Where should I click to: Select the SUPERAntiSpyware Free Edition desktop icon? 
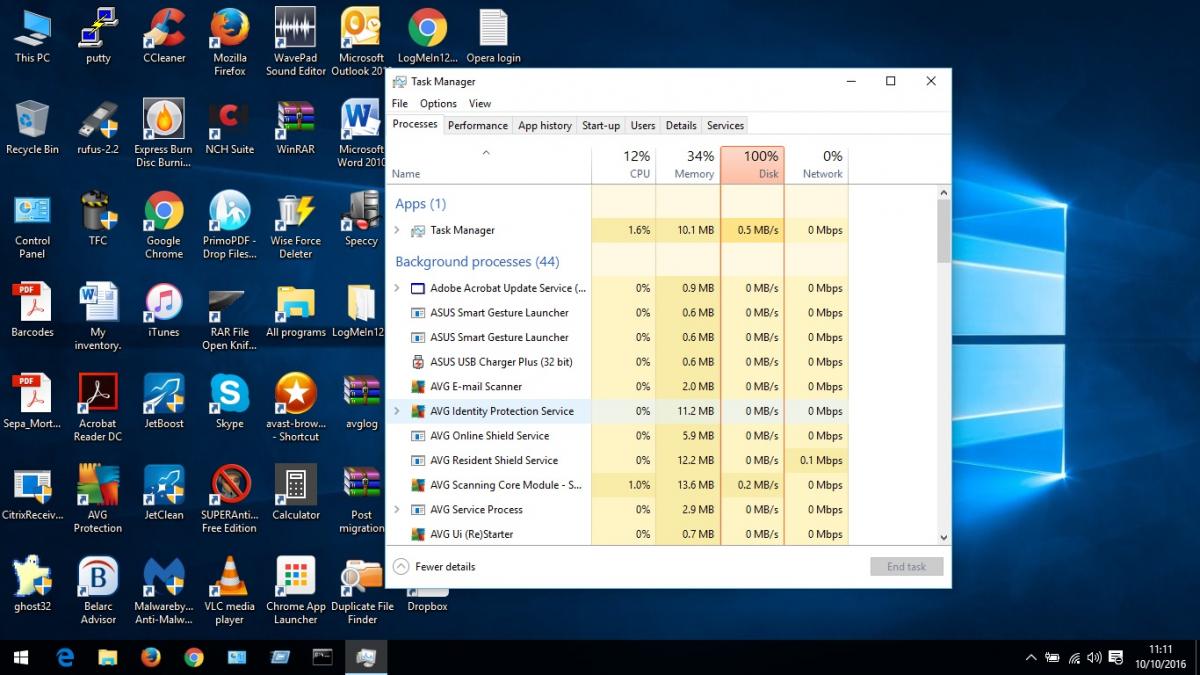coord(230,499)
